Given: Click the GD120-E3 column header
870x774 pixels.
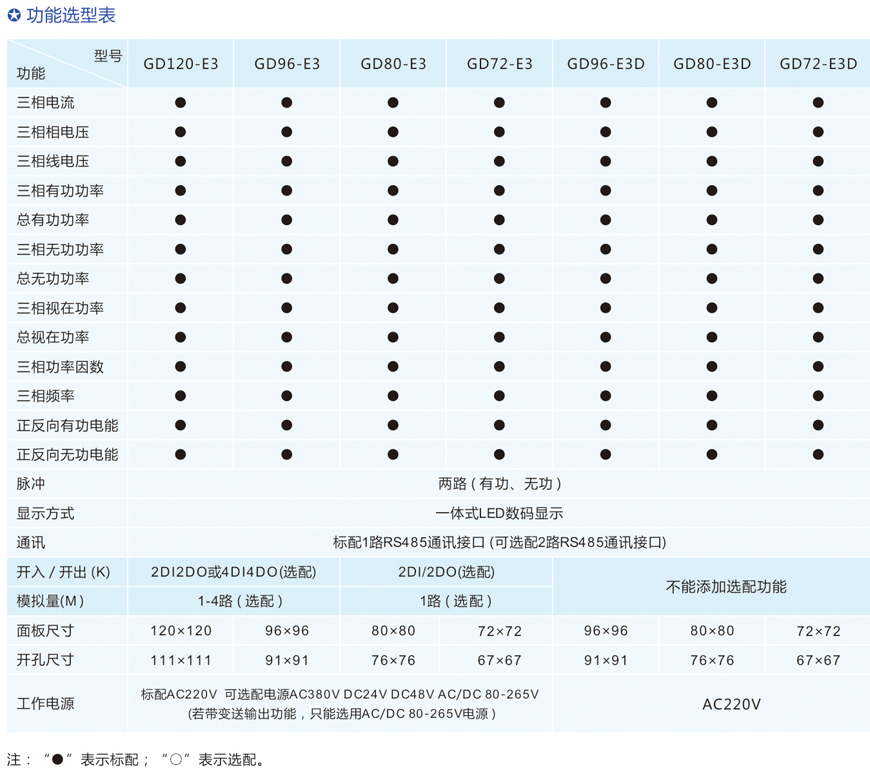Looking at the screenshot, I should (180, 64).
